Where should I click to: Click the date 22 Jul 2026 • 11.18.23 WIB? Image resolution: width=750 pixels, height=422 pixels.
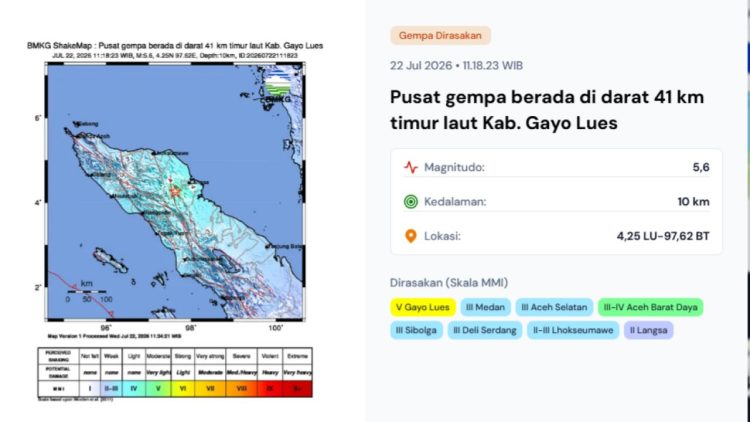coord(456,66)
